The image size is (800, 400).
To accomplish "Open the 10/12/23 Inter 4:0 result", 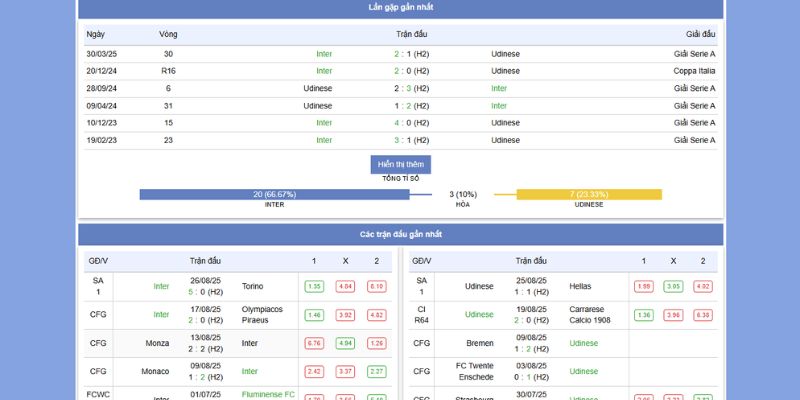I will tap(411, 123).
